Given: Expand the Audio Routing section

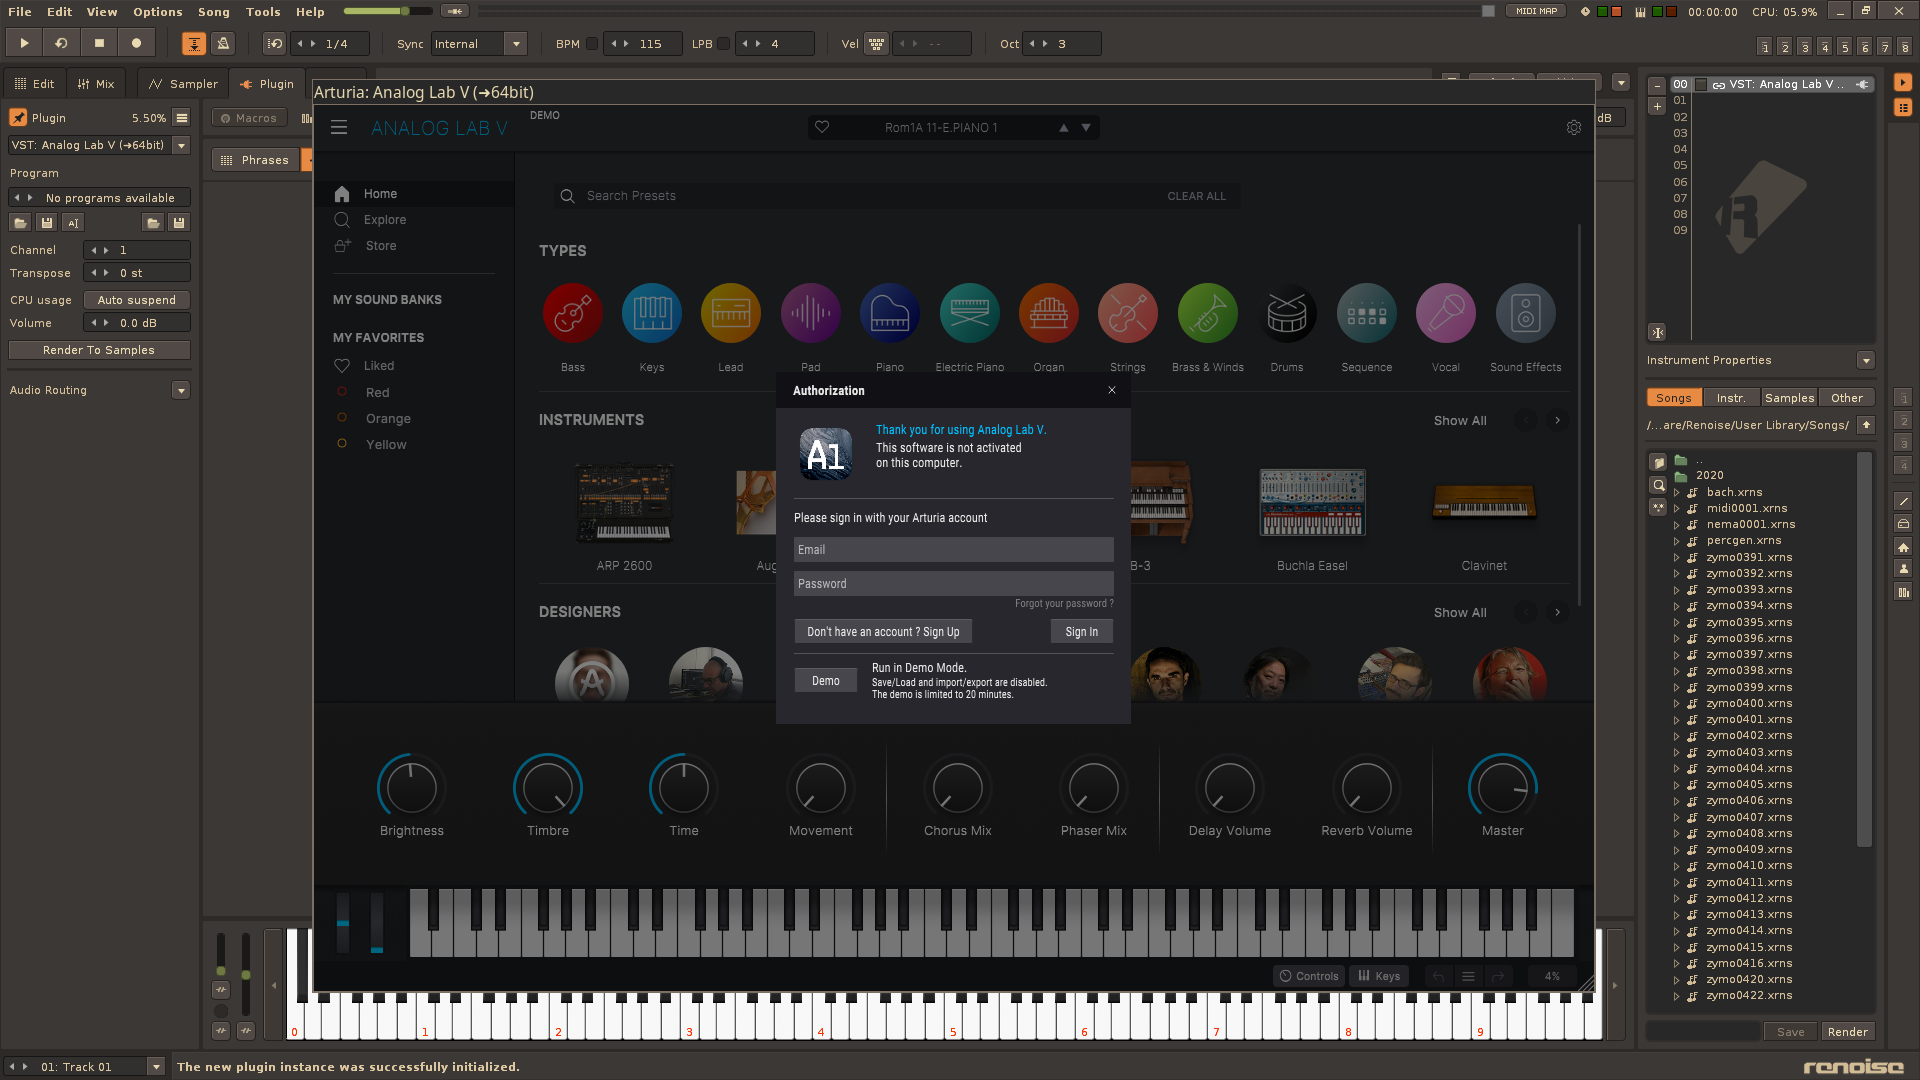Looking at the screenshot, I should click(x=181, y=390).
